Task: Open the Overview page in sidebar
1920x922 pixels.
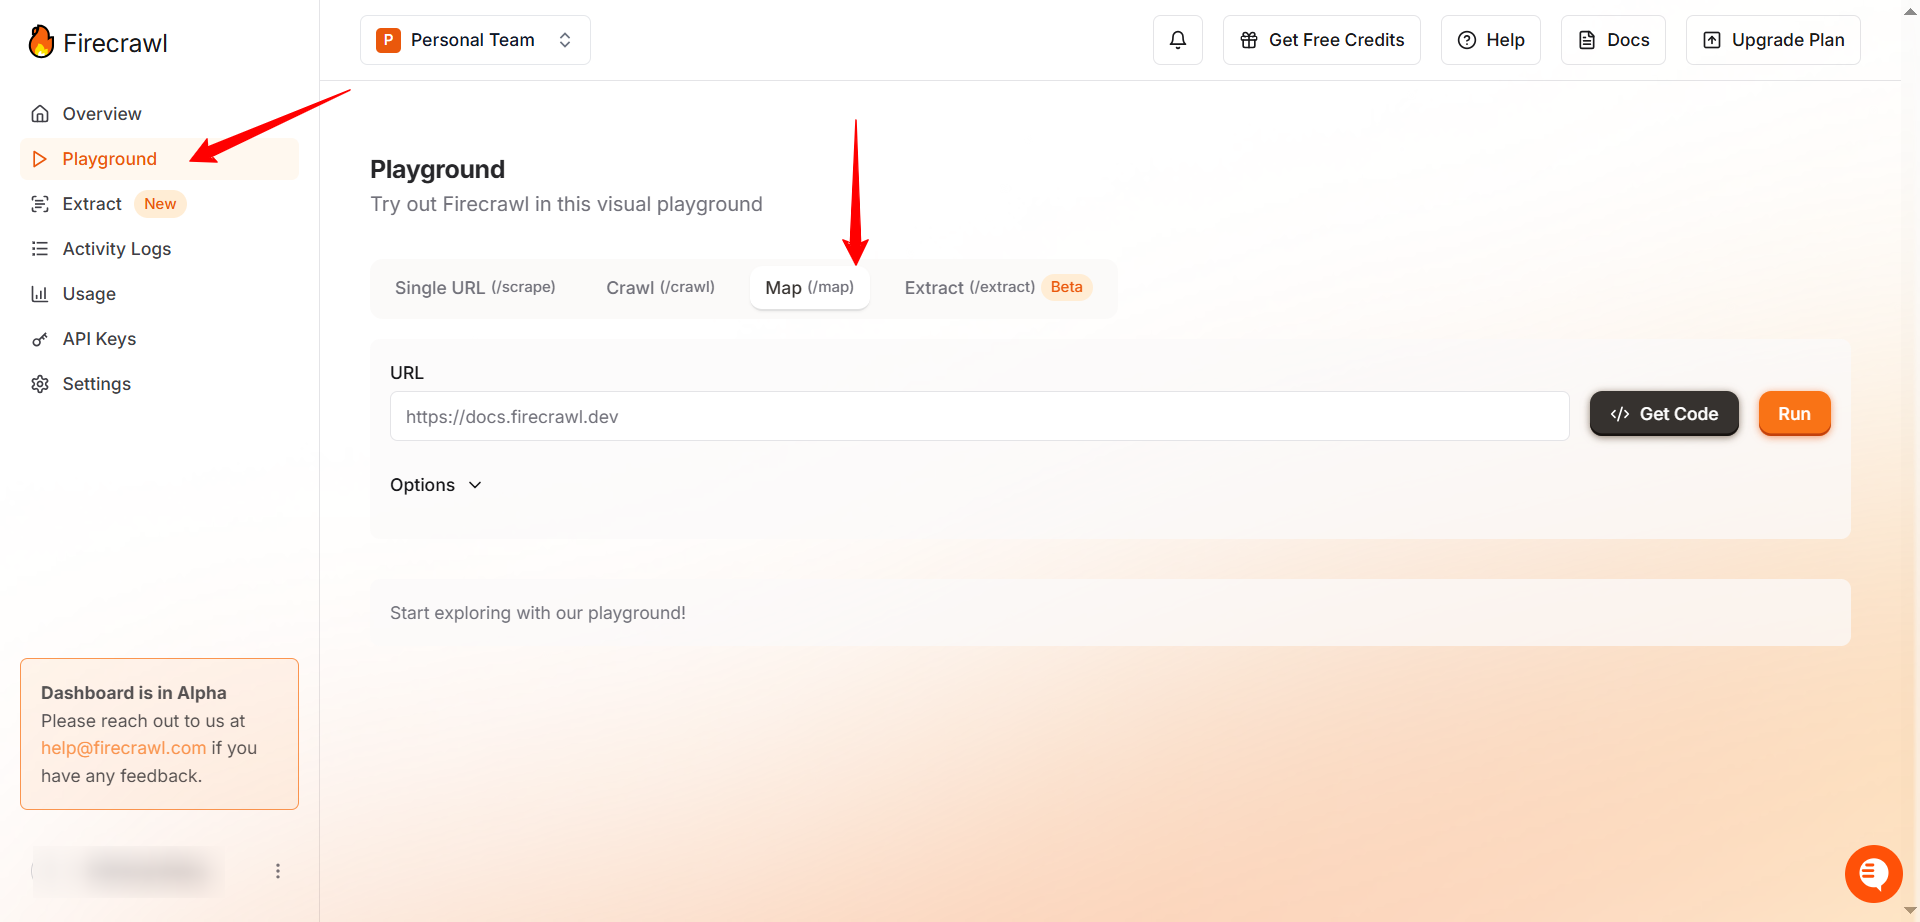Action: [159, 114]
